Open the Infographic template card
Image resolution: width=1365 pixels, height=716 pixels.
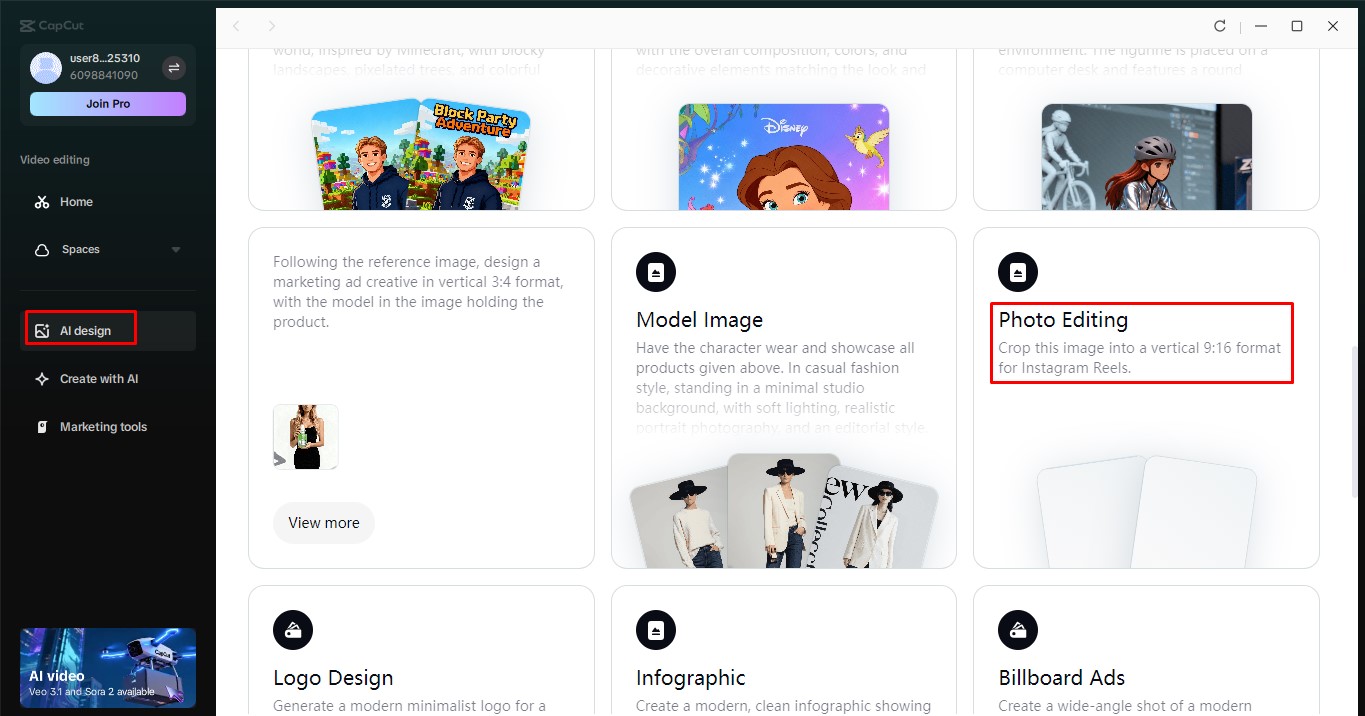point(656,630)
